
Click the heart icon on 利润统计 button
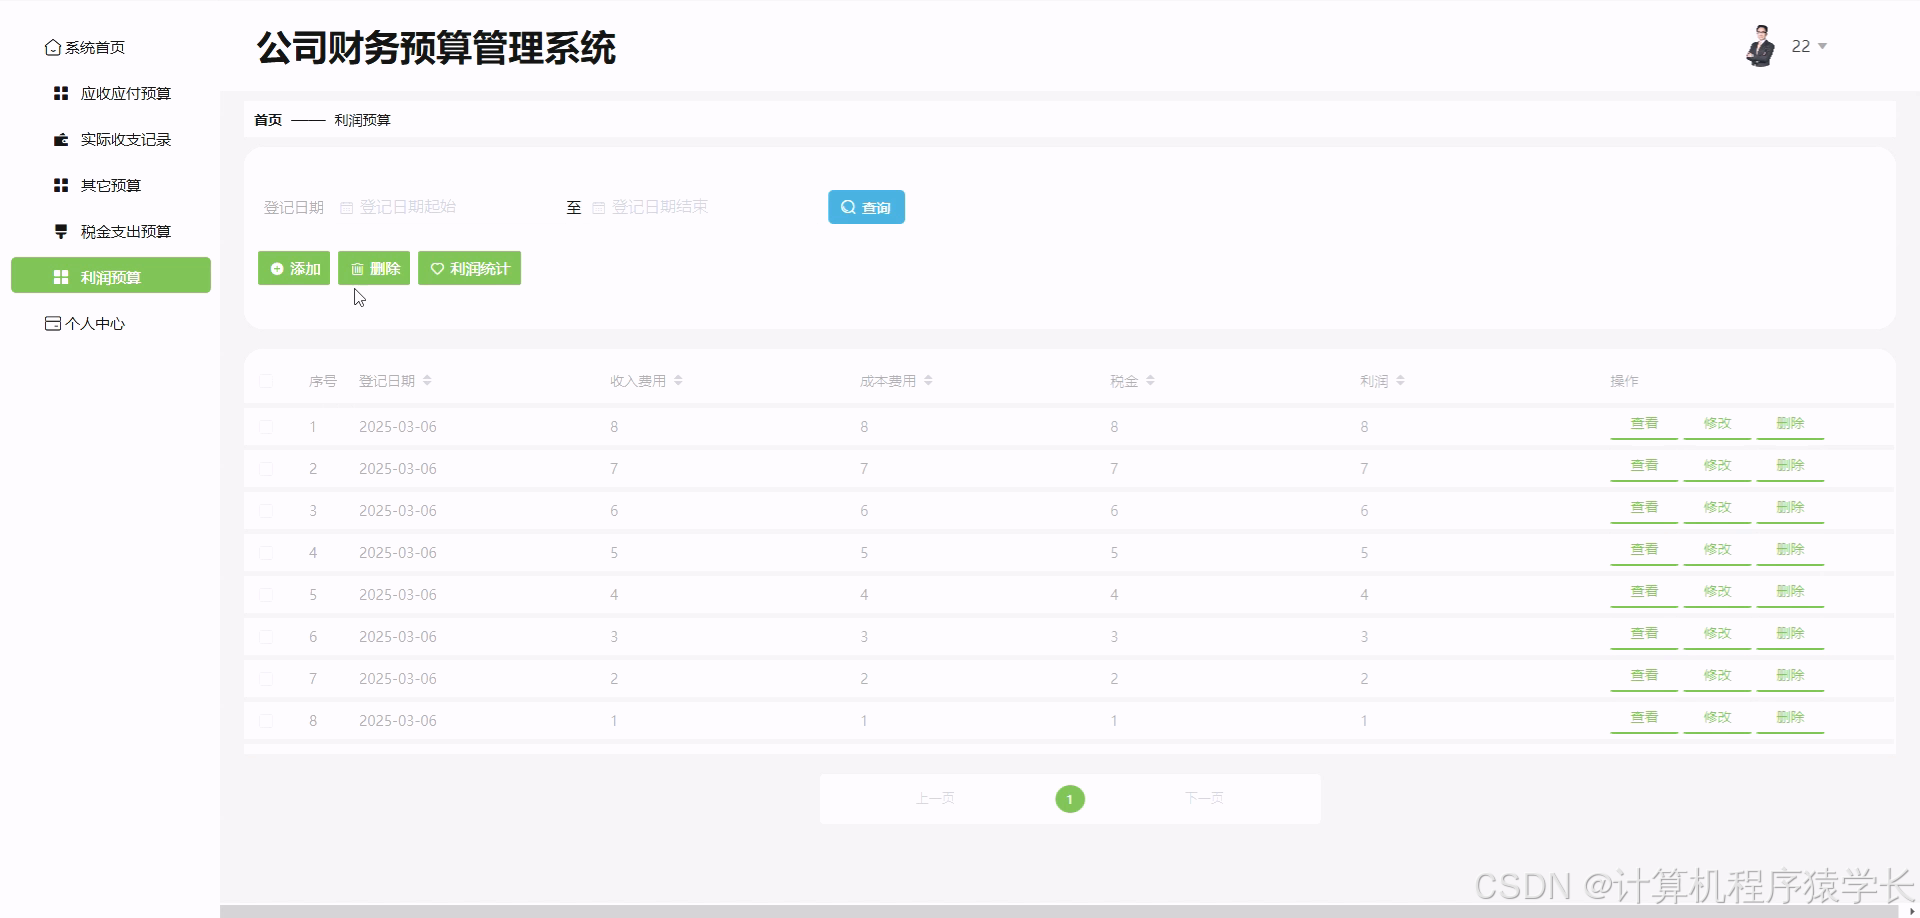point(437,268)
